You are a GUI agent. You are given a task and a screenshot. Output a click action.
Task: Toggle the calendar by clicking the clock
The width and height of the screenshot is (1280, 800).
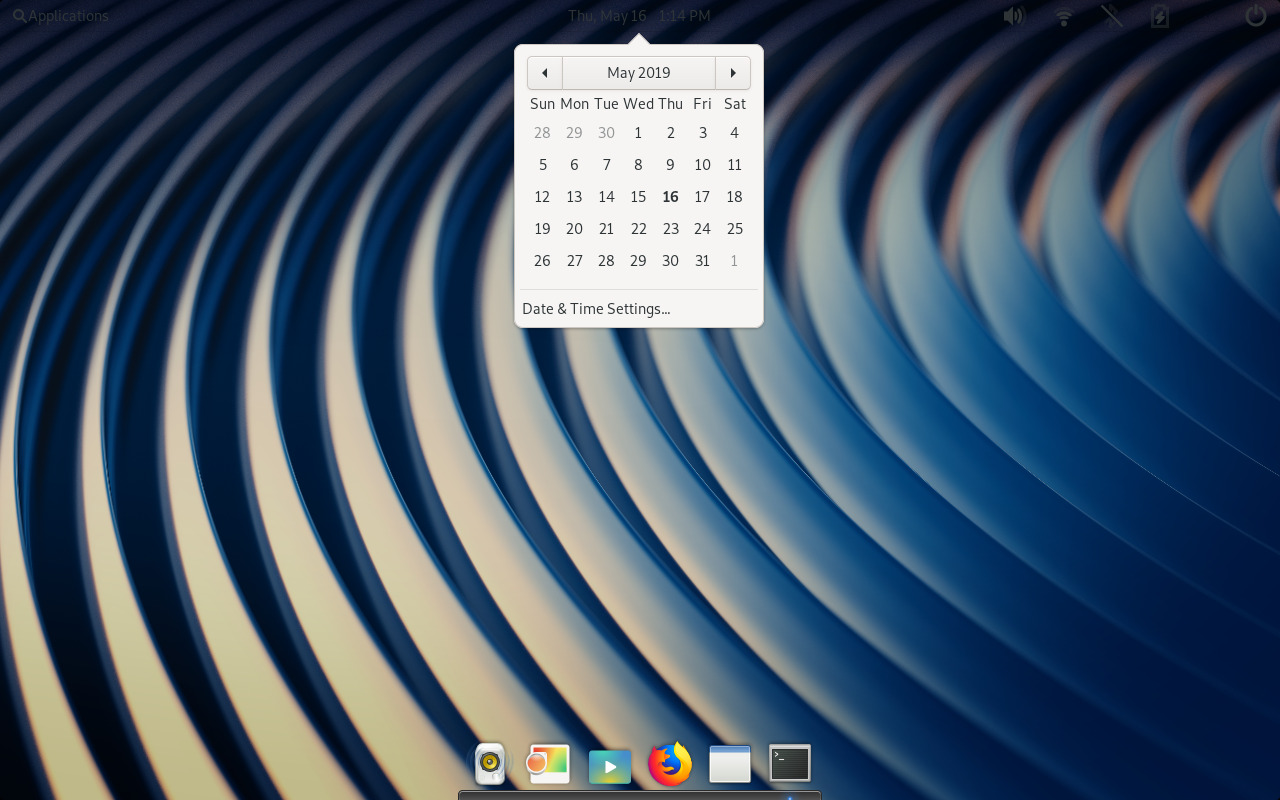[640, 15]
